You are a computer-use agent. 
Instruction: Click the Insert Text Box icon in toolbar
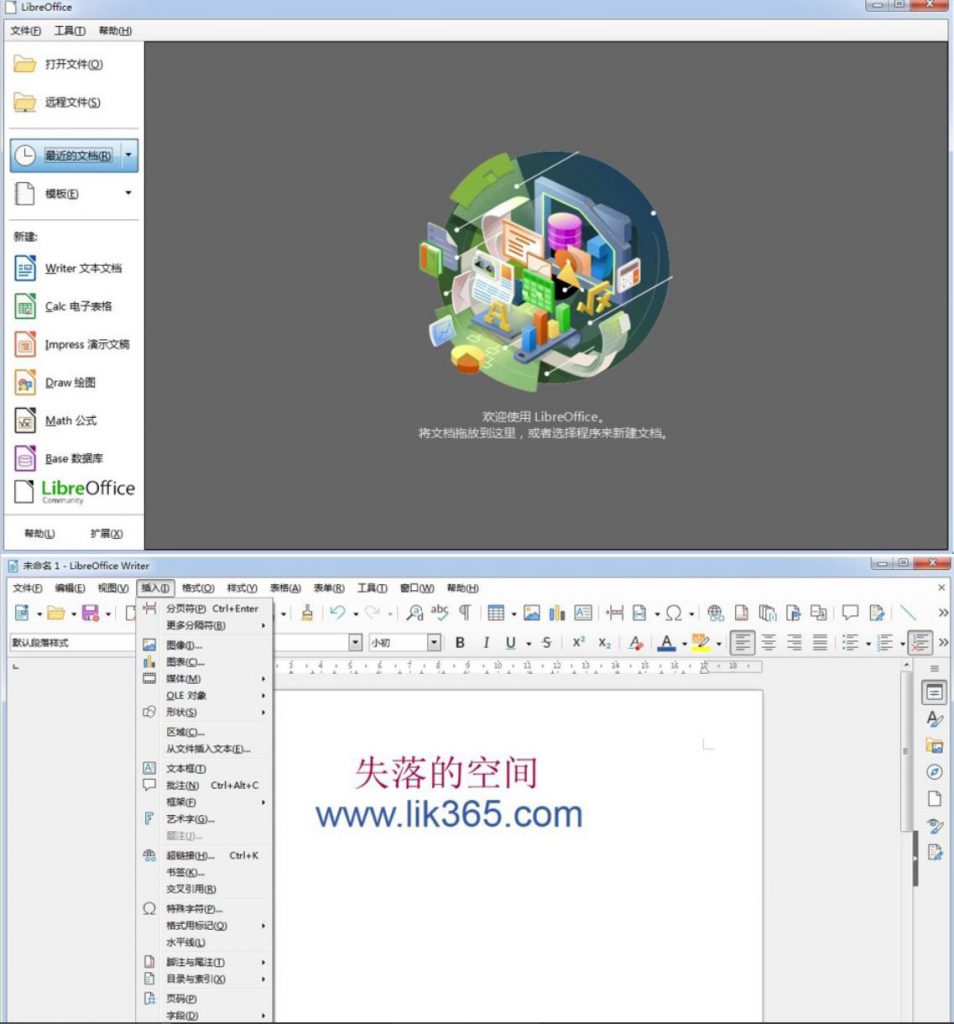[x=582, y=613]
